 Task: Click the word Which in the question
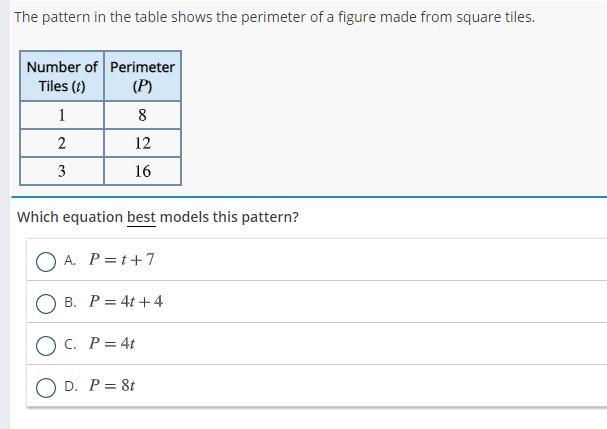38,217
